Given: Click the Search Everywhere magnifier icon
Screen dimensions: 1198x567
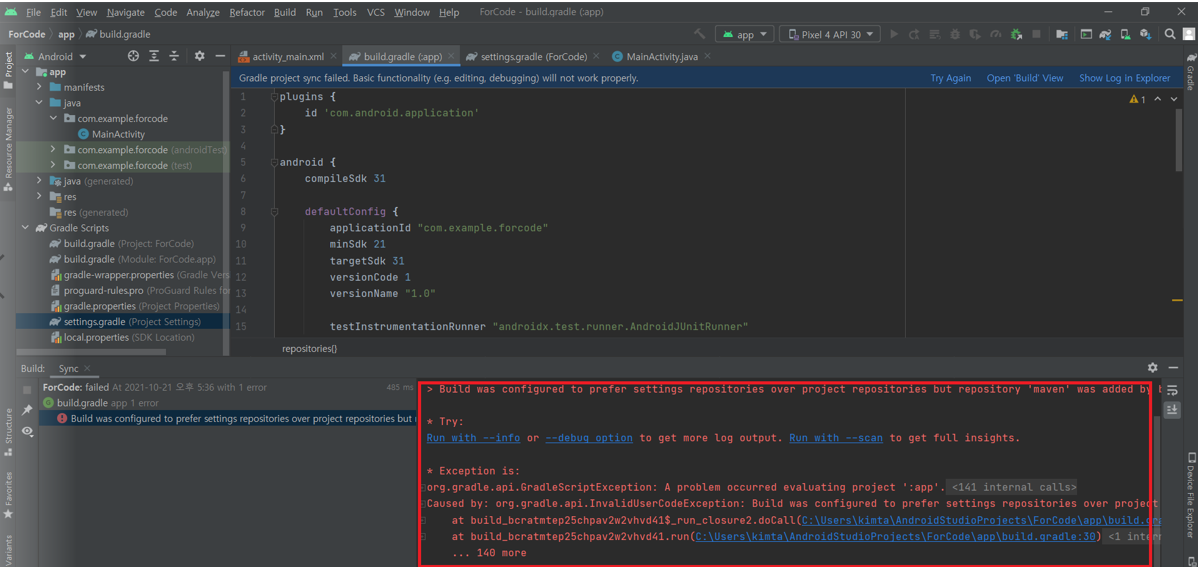Looking at the screenshot, I should pyautogui.click(x=1170, y=34).
